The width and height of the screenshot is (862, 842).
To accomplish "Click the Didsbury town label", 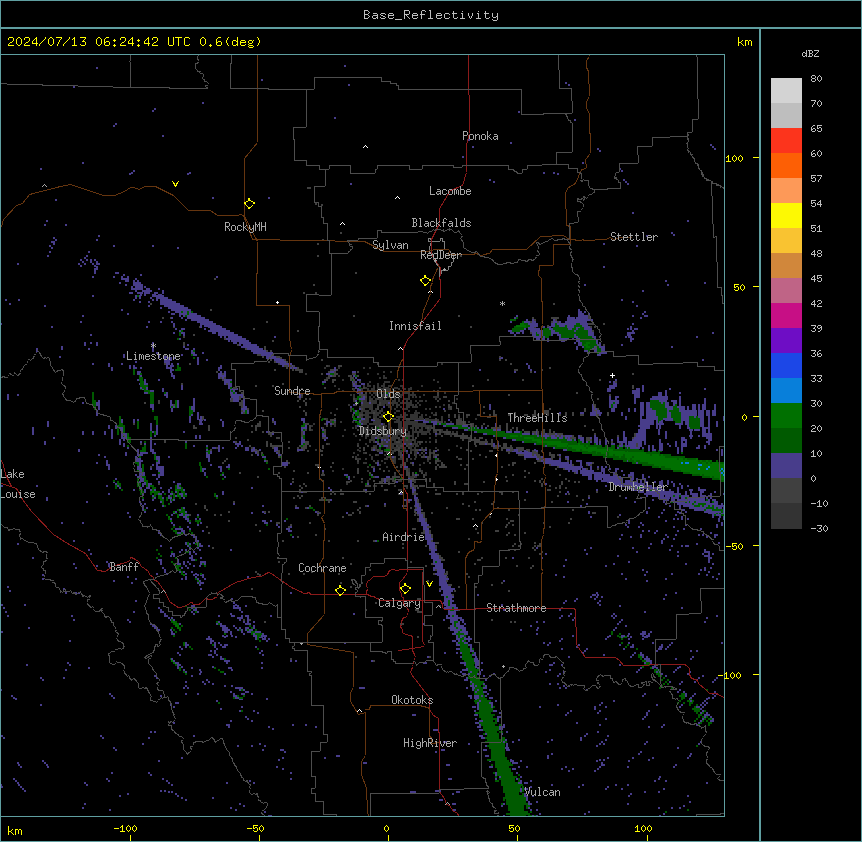I will point(383,431).
